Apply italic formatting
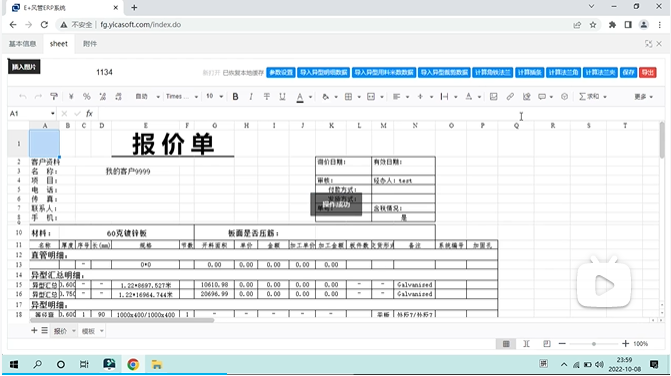 (x=251, y=97)
